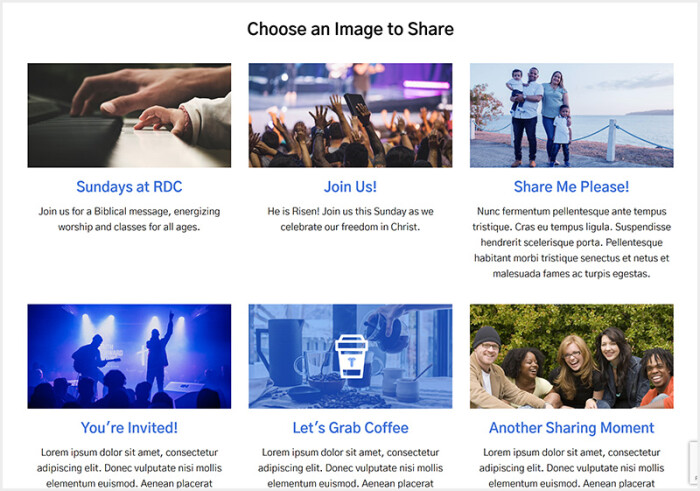The height and width of the screenshot is (491, 700).
Task: Pick the family by the sea photo
Action: click(571, 115)
